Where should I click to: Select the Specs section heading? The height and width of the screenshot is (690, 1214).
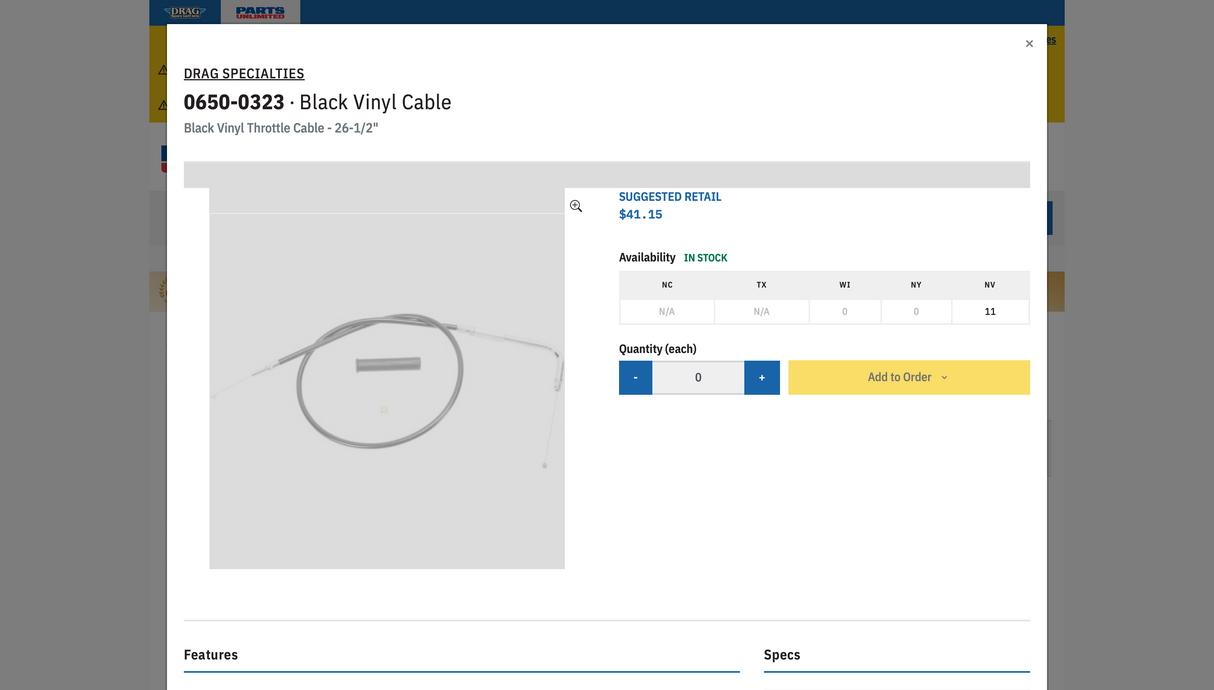pyautogui.click(x=782, y=655)
